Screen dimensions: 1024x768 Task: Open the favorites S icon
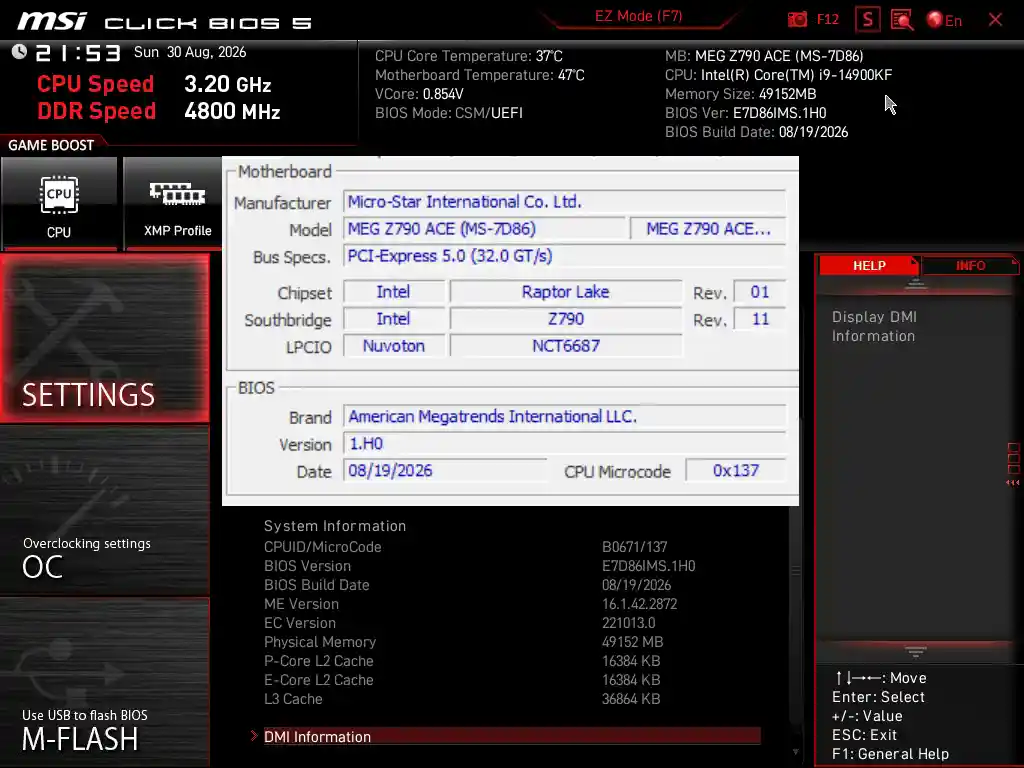click(867, 20)
